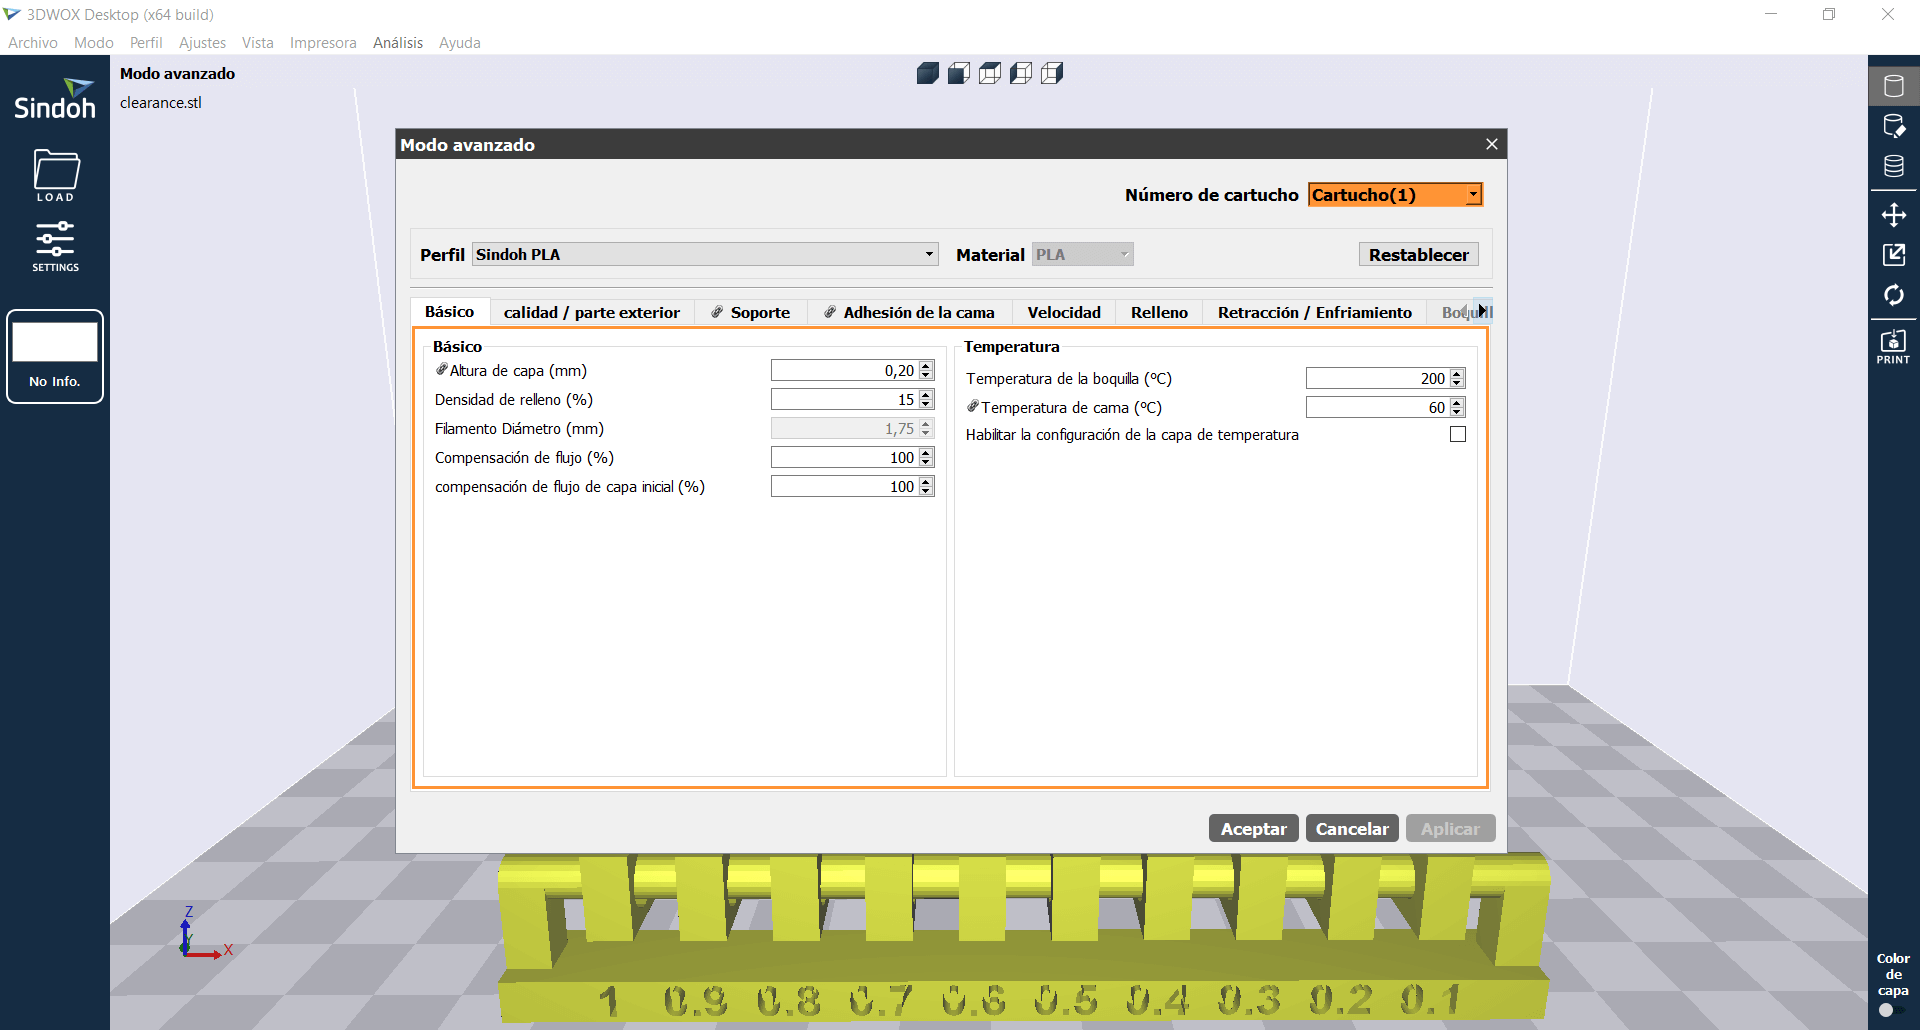Open the Perfil dropdown showing Sindoh PLA
Screen dimensions: 1920x1030
coord(705,254)
